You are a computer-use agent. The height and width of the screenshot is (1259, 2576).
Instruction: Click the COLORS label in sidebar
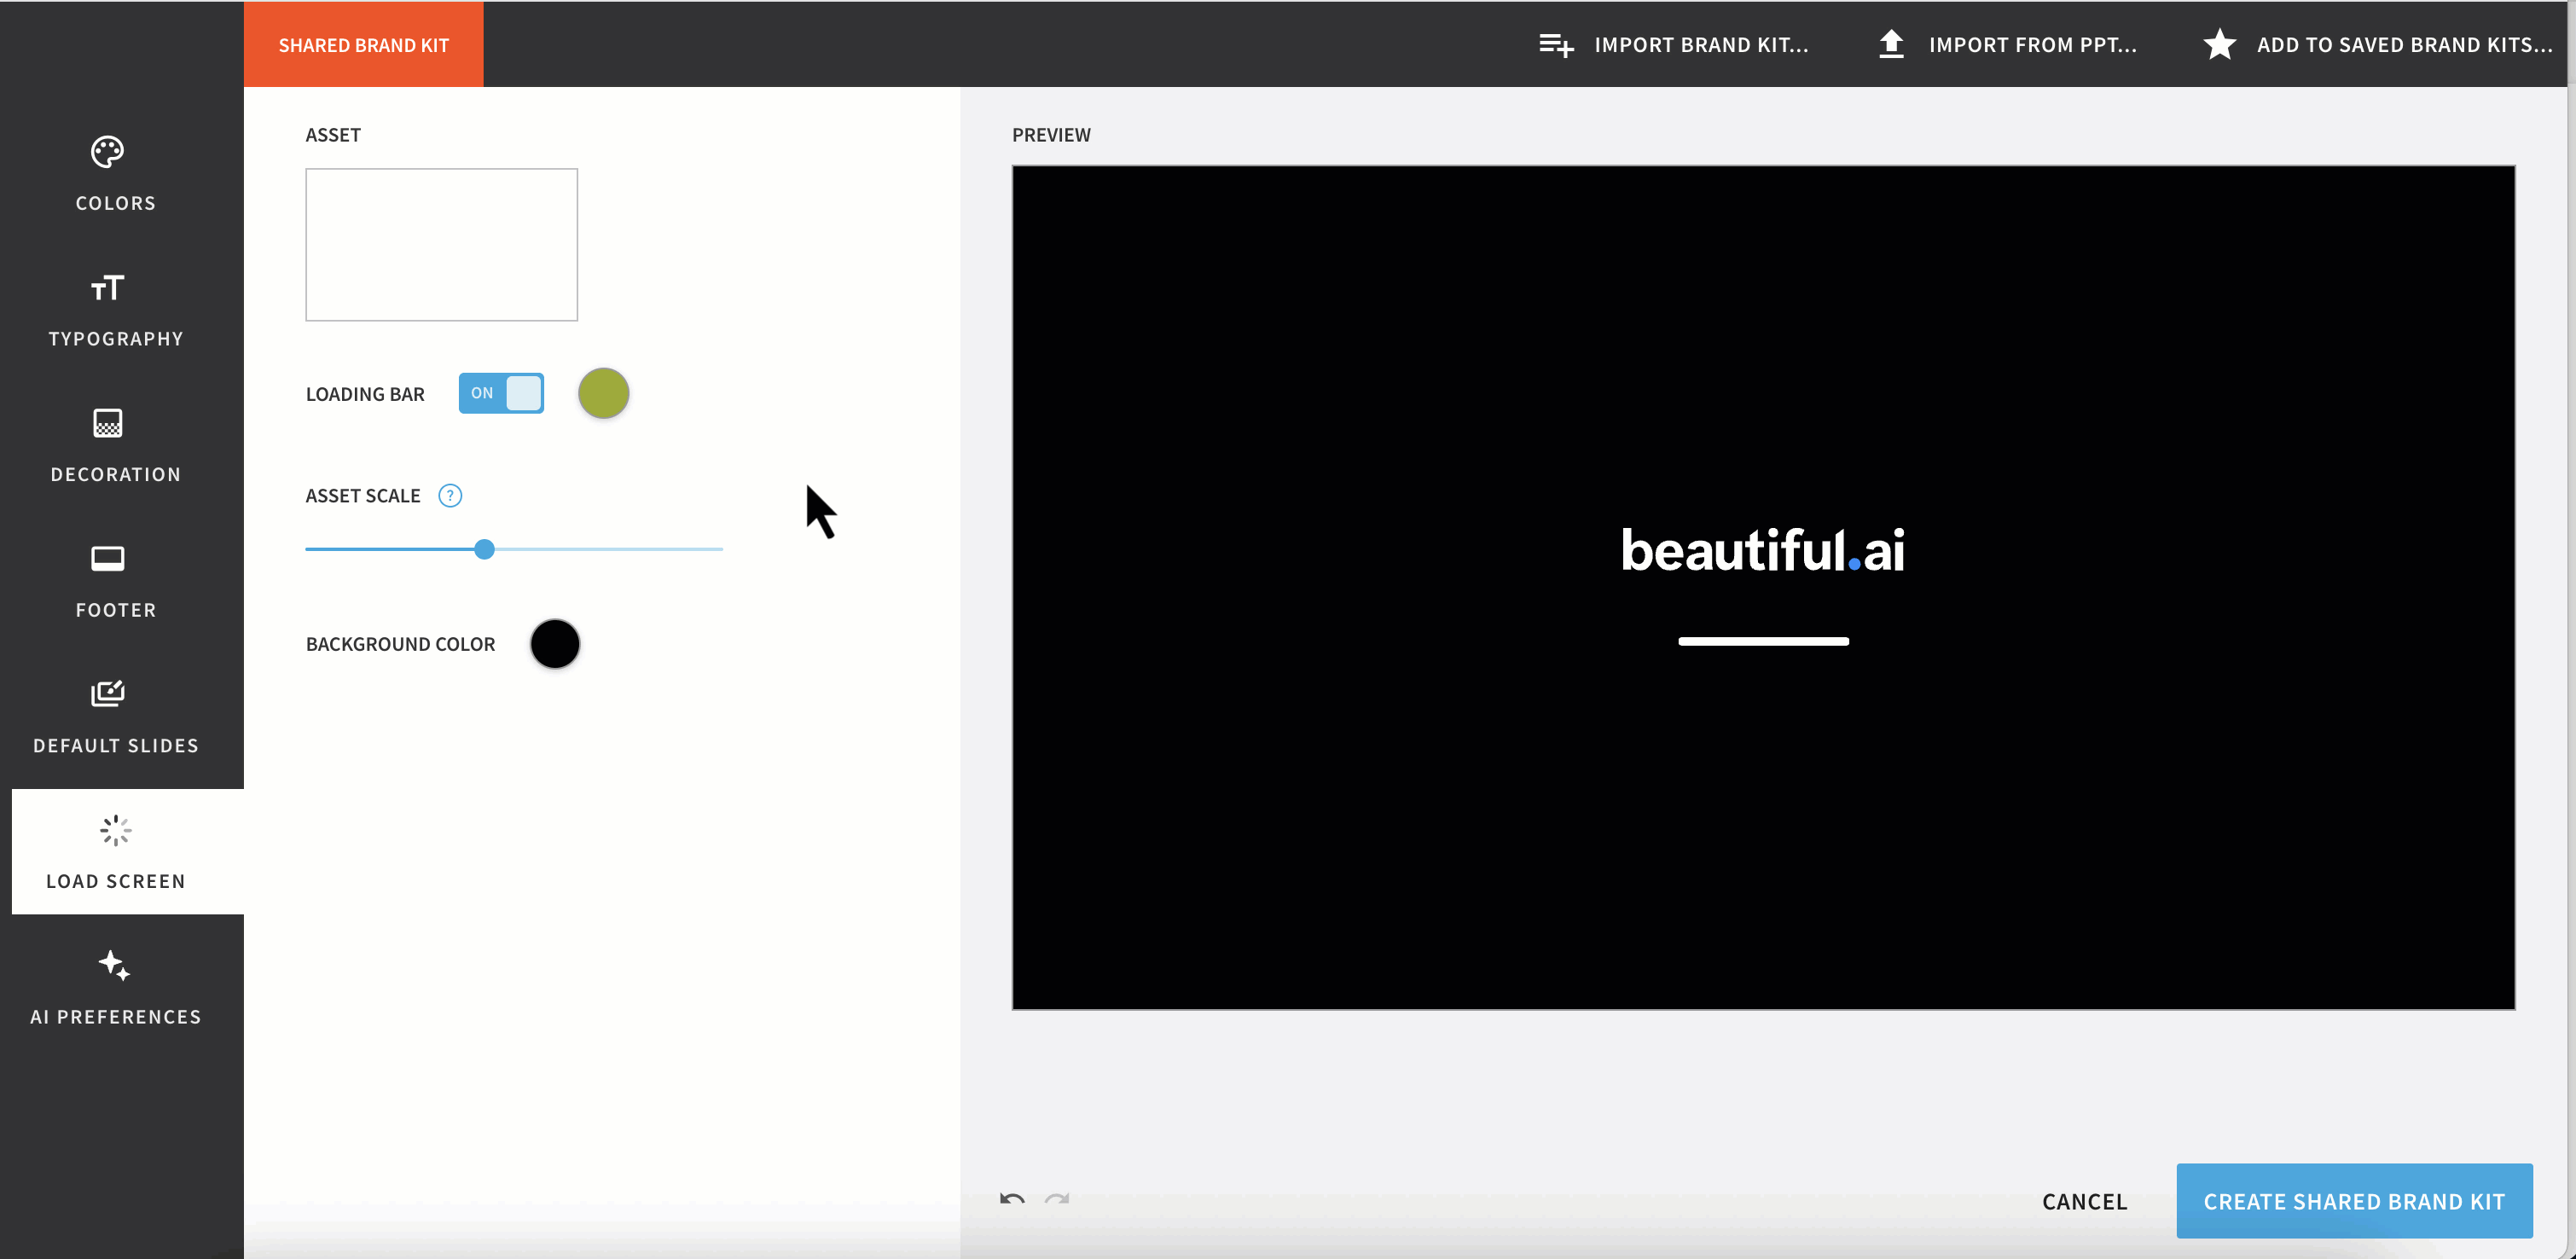(x=116, y=203)
